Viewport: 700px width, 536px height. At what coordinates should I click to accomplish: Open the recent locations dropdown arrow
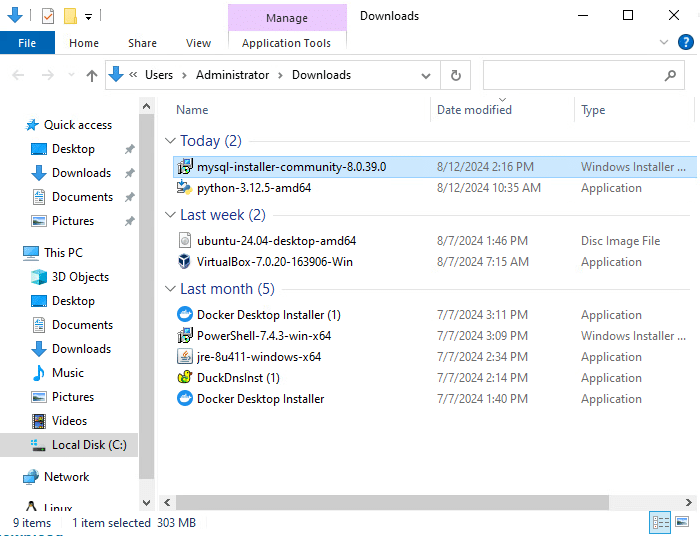click(x=71, y=75)
